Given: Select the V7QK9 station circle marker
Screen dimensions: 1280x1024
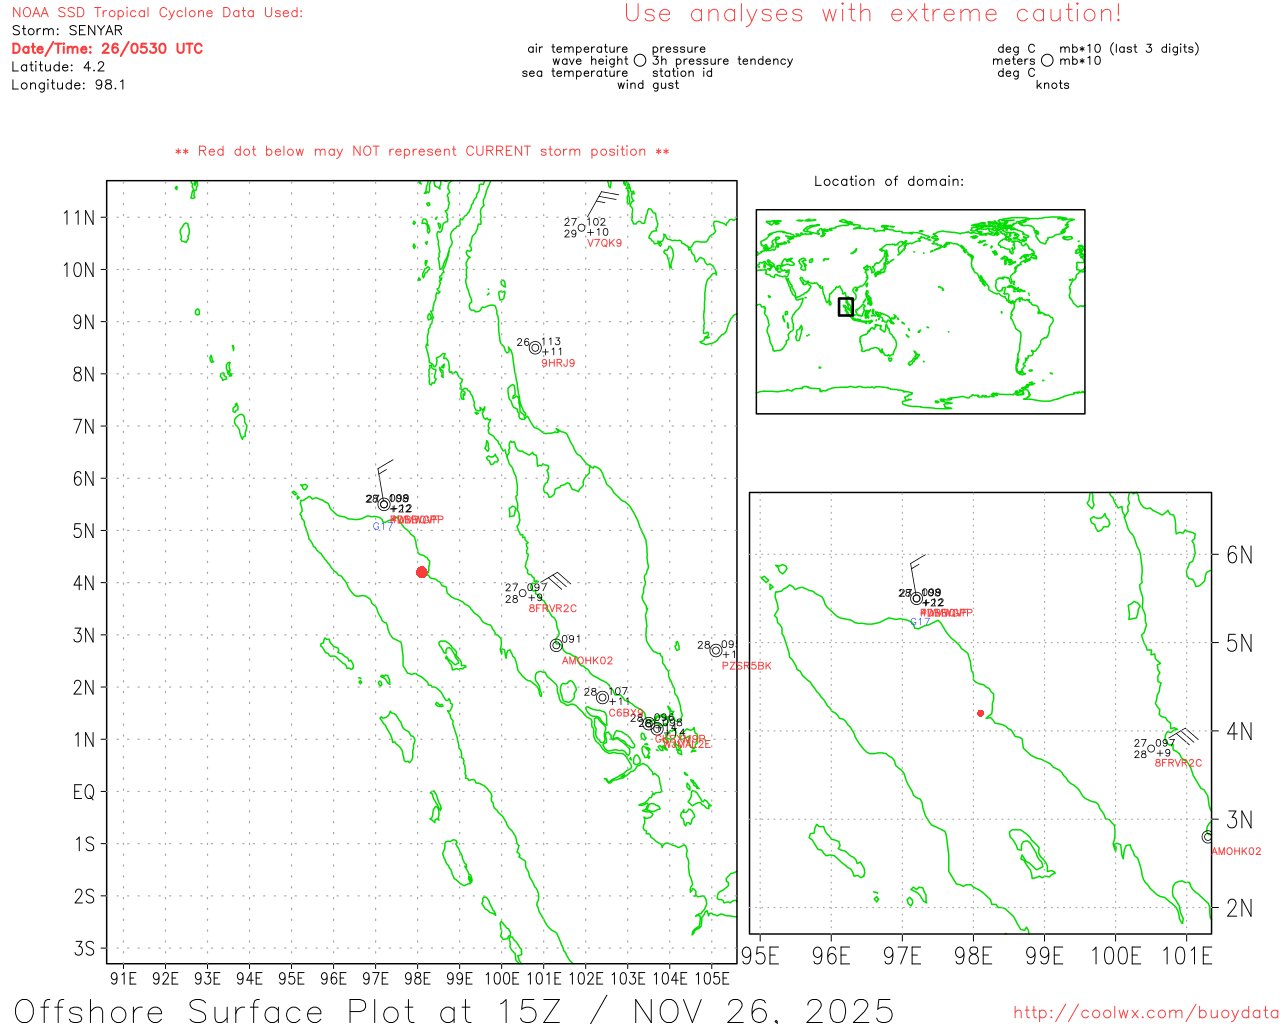Looking at the screenshot, I should [x=582, y=228].
